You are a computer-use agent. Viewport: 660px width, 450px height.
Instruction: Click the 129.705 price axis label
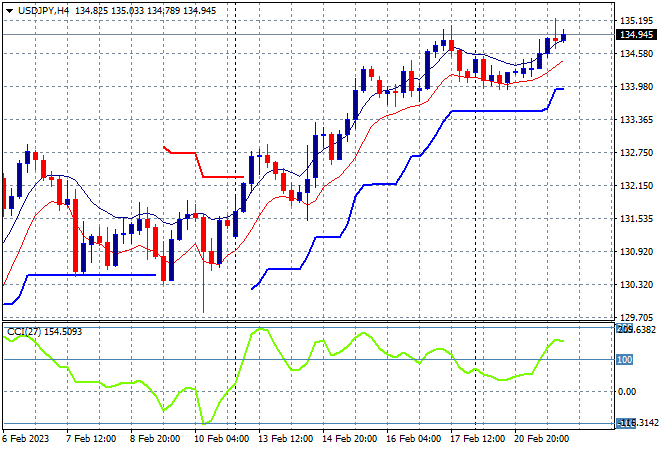point(636,317)
